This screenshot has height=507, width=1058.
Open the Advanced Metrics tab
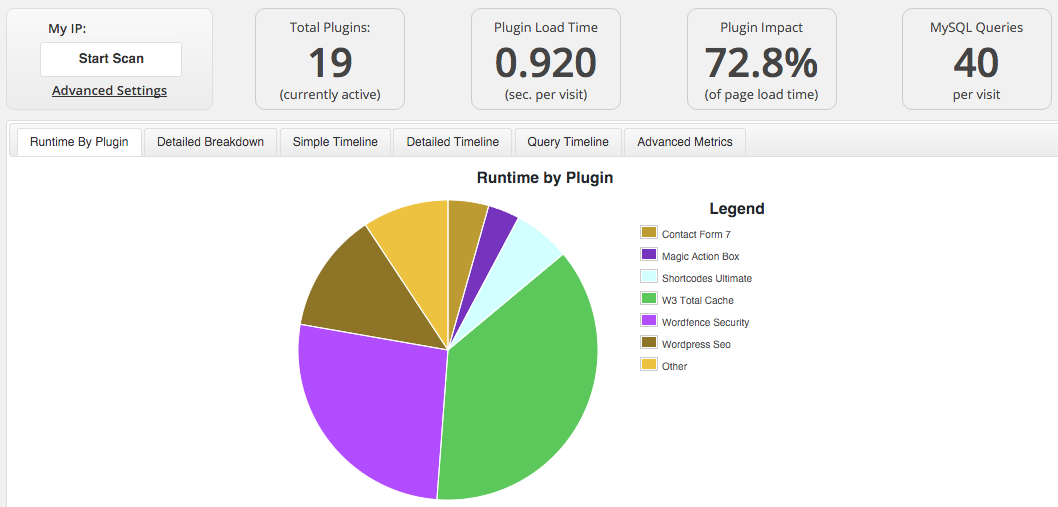point(685,142)
